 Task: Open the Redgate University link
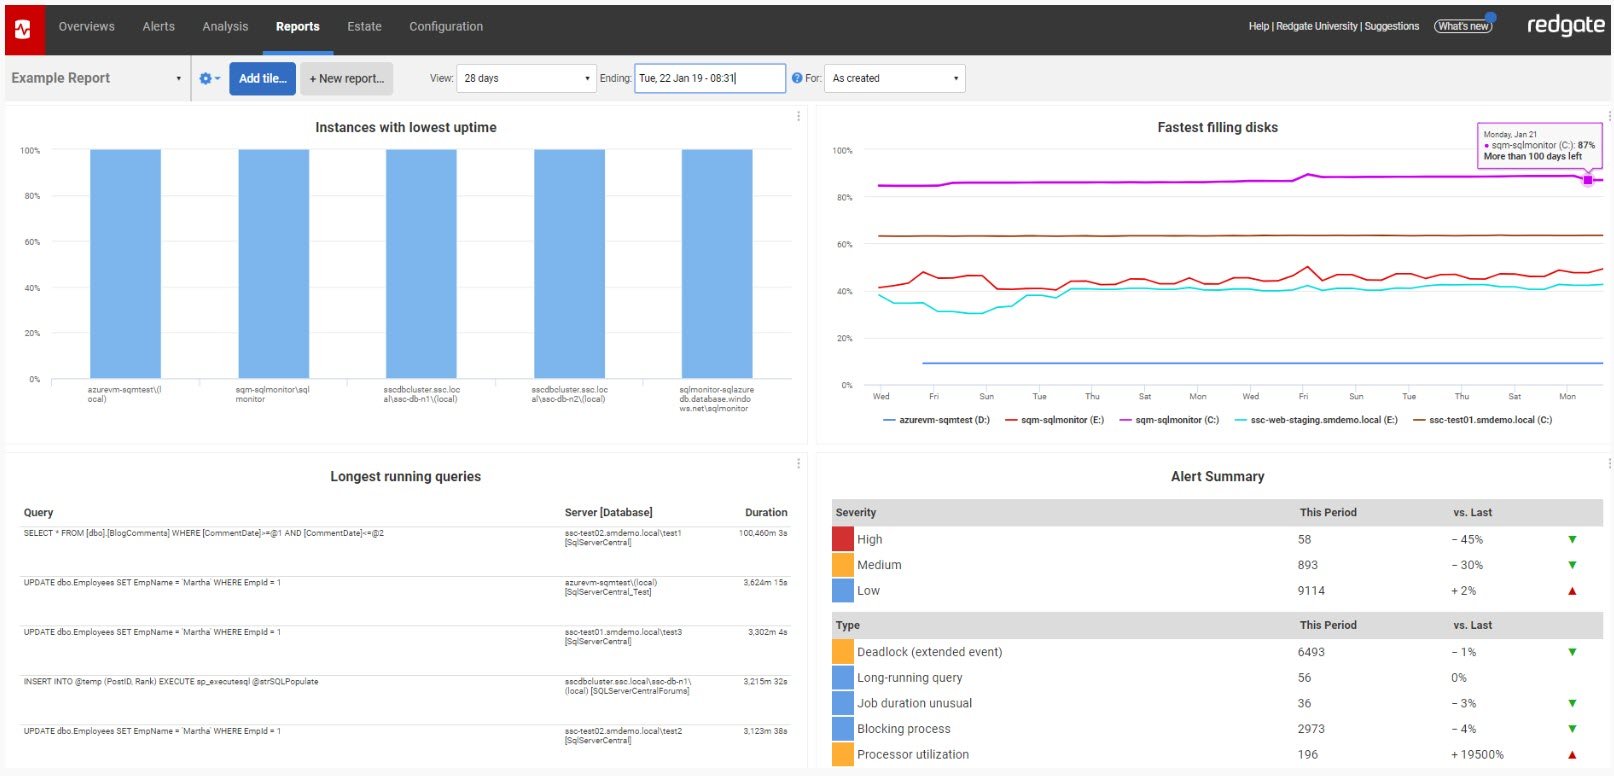pyautogui.click(x=1316, y=26)
